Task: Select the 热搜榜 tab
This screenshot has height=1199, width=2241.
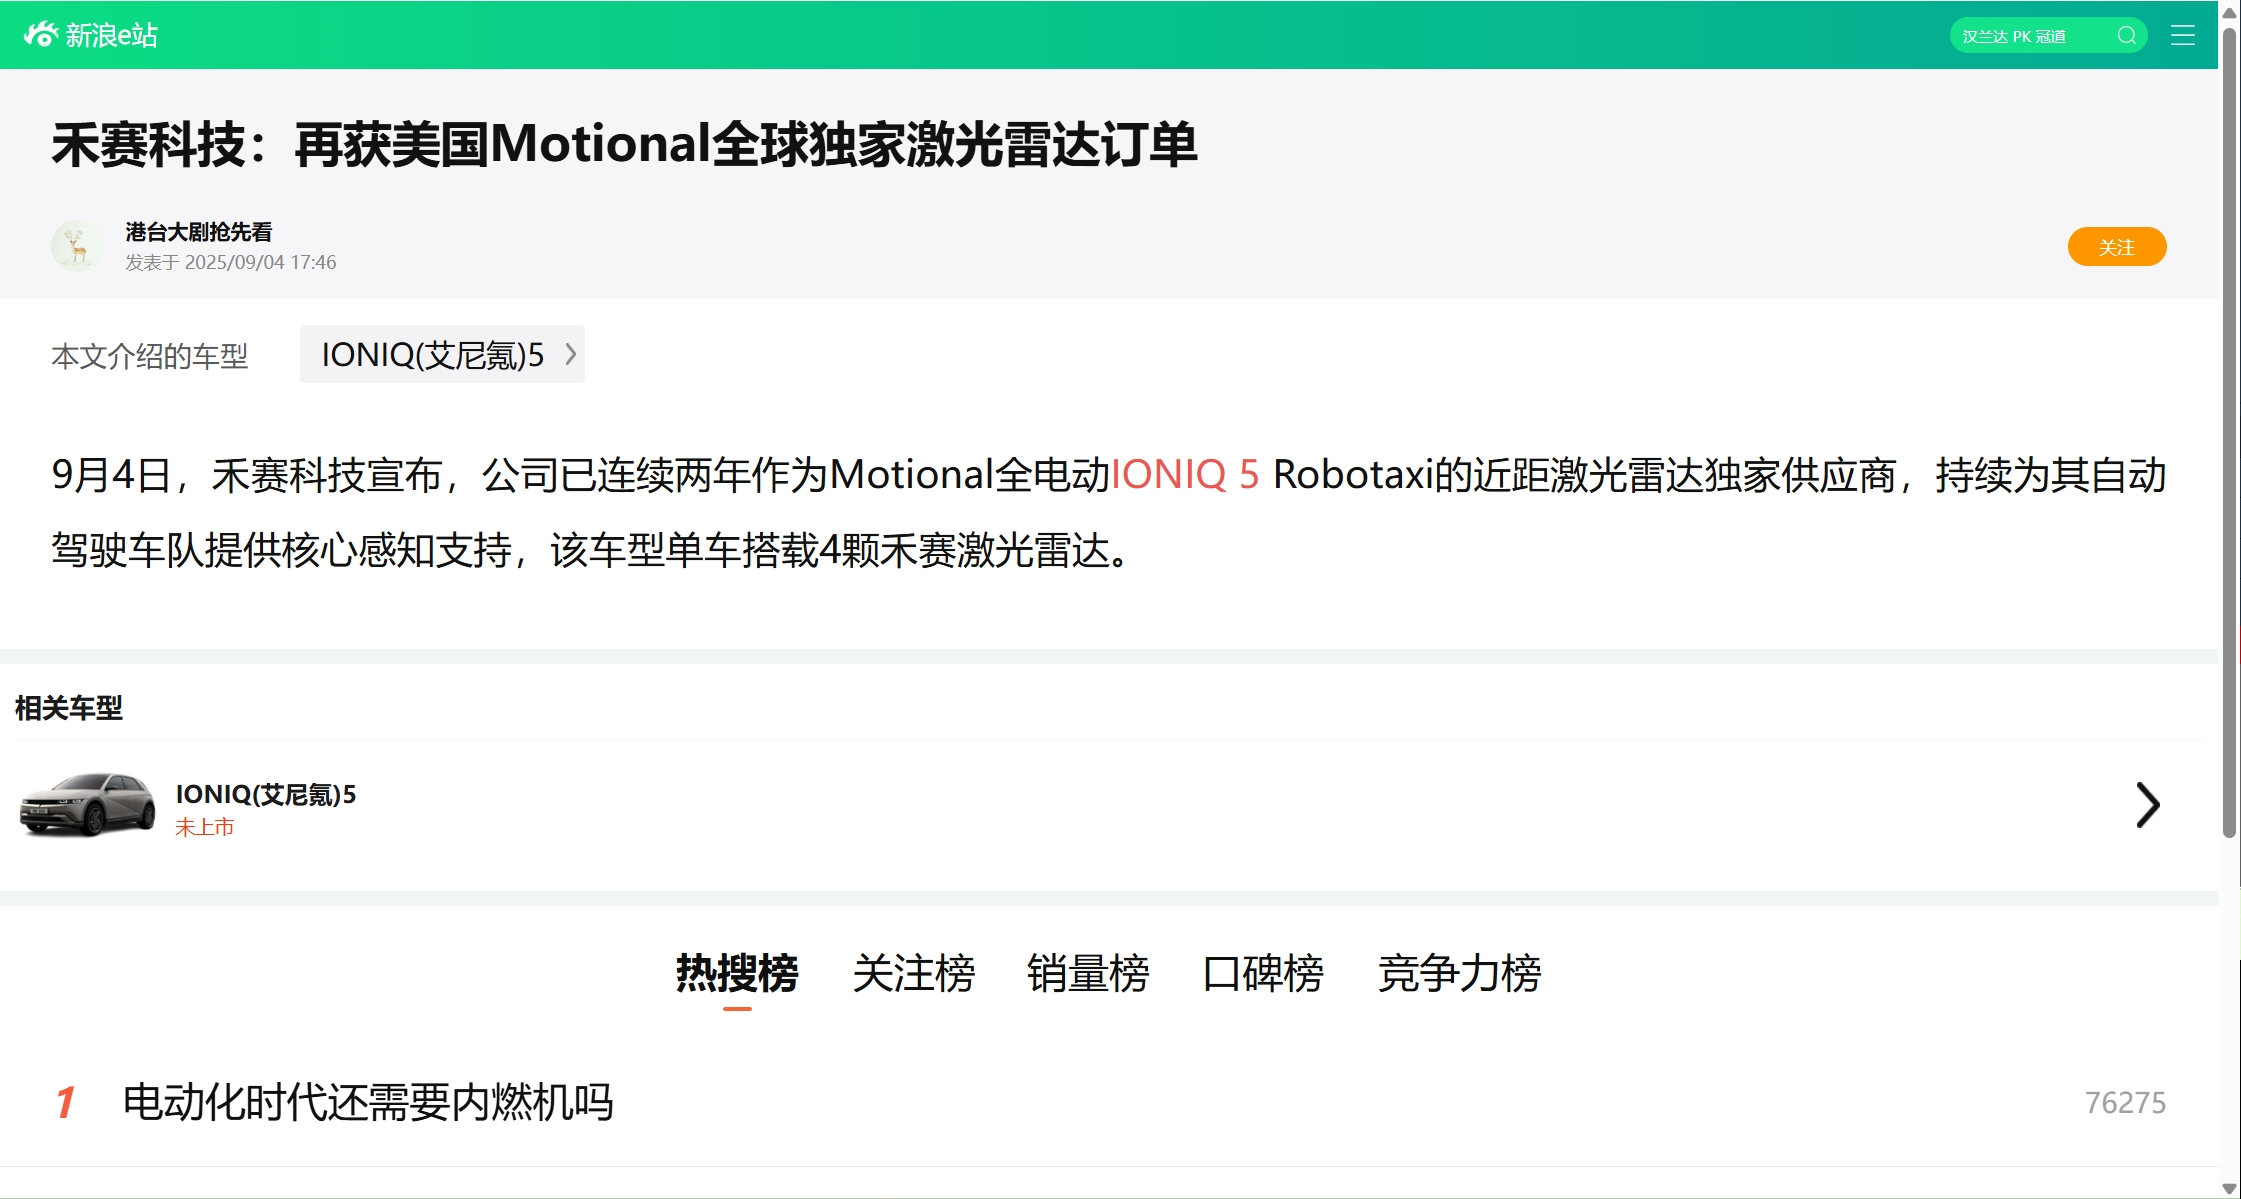Action: (737, 973)
